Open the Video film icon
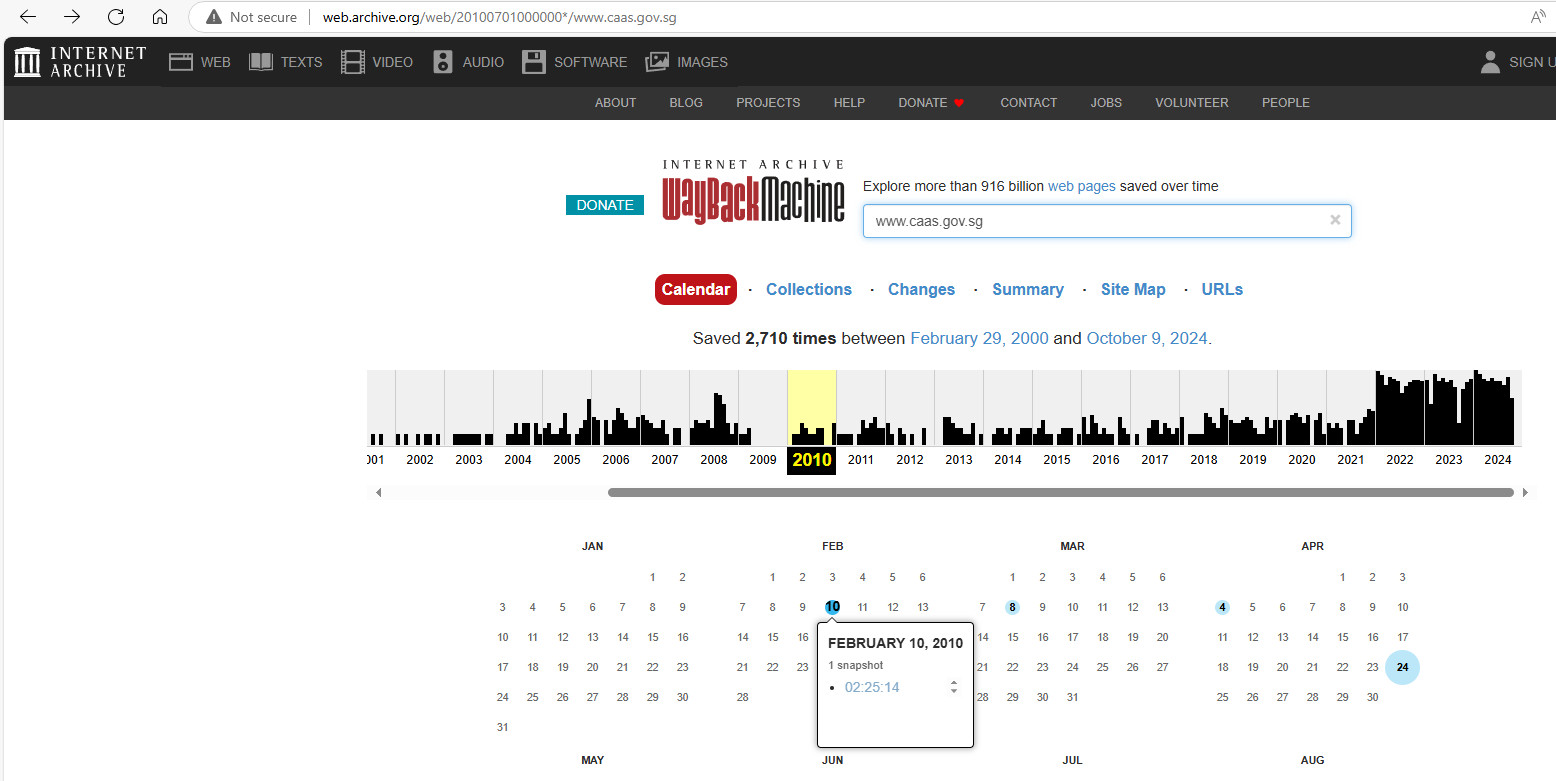 pos(353,62)
